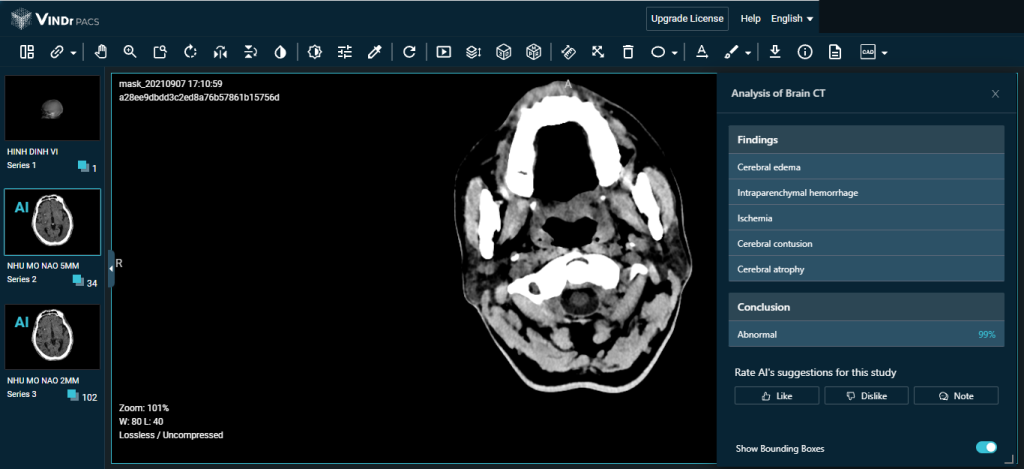Open the Help menu
The width and height of the screenshot is (1024, 469).
(x=750, y=19)
